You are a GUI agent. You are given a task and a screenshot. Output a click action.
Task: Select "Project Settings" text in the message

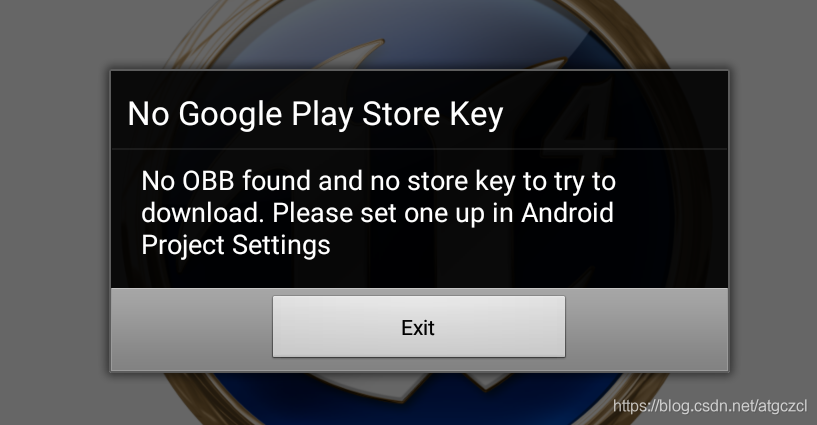pos(236,245)
